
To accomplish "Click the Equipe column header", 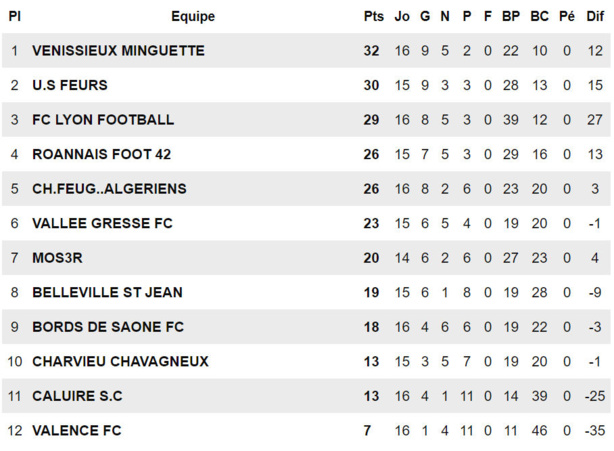I will click(193, 17).
